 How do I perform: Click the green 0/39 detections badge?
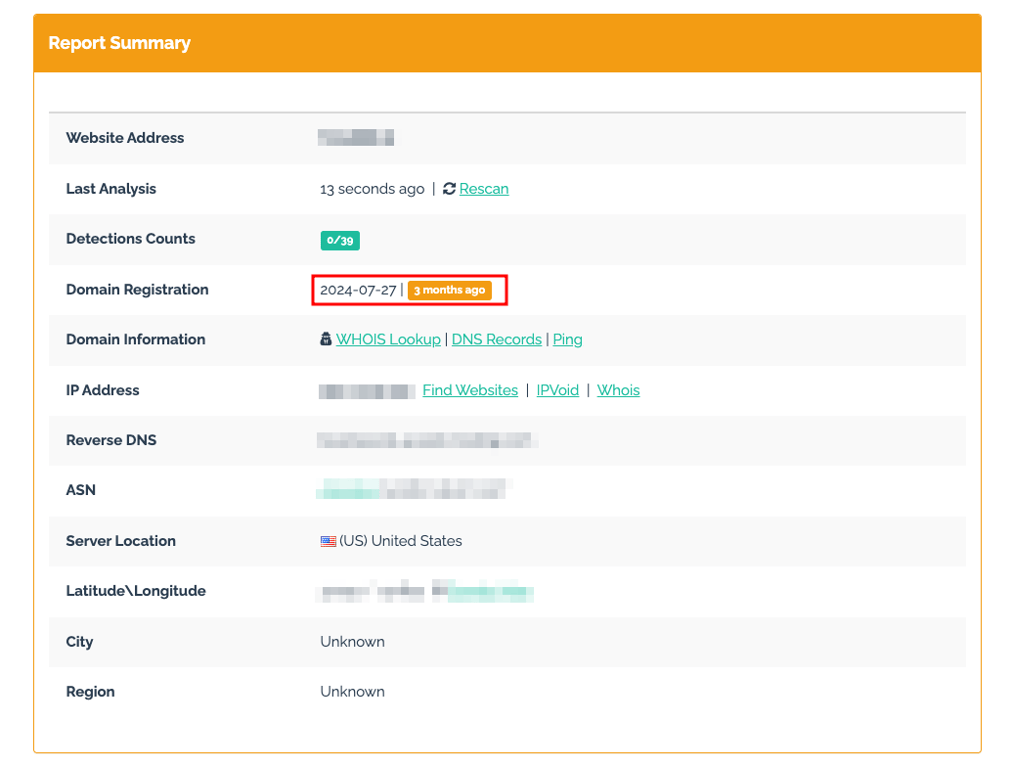[339, 240]
